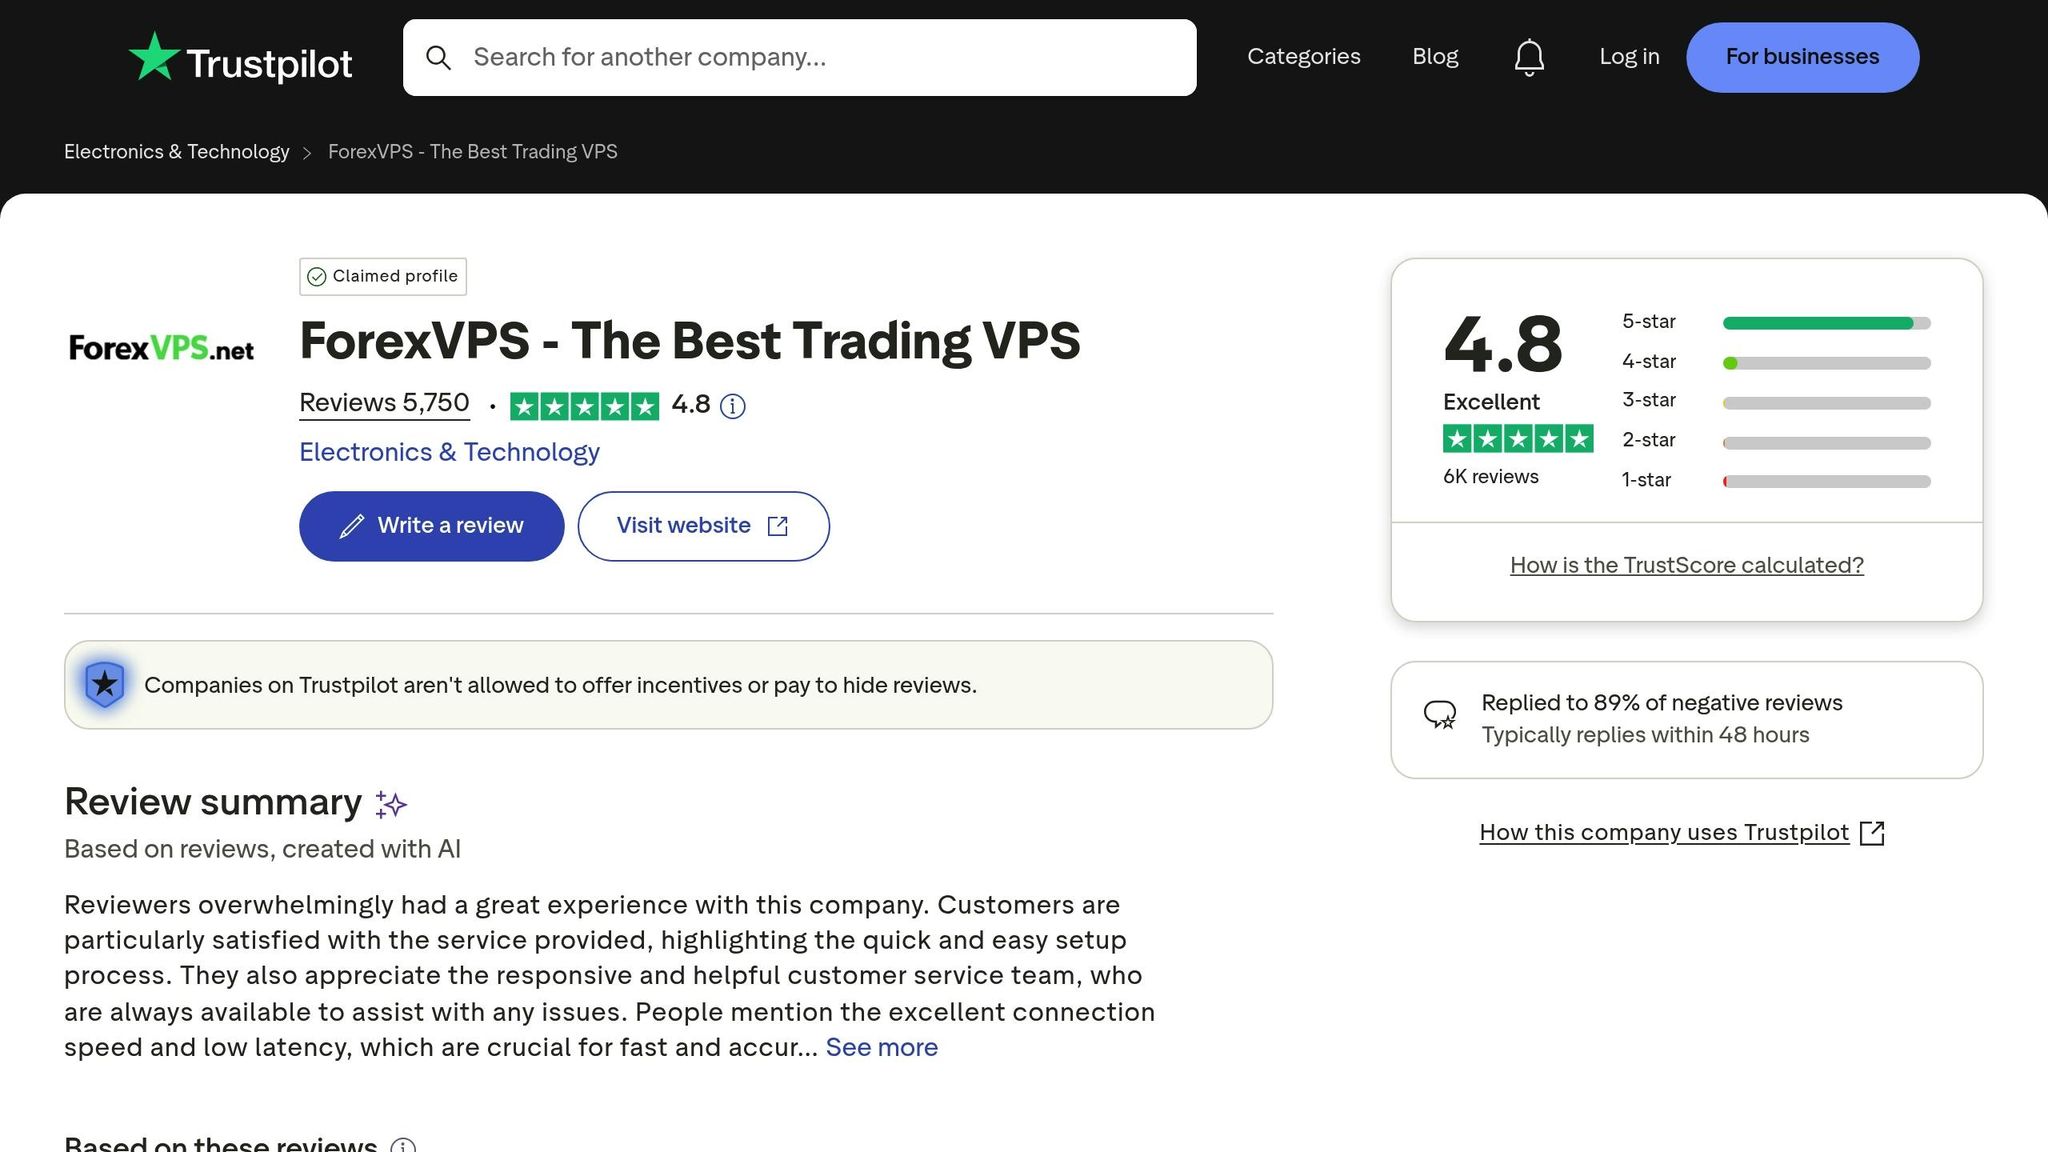Select the Excellent rating badge
Image resolution: width=2048 pixels, height=1152 pixels.
pyautogui.click(x=1491, y=401)
